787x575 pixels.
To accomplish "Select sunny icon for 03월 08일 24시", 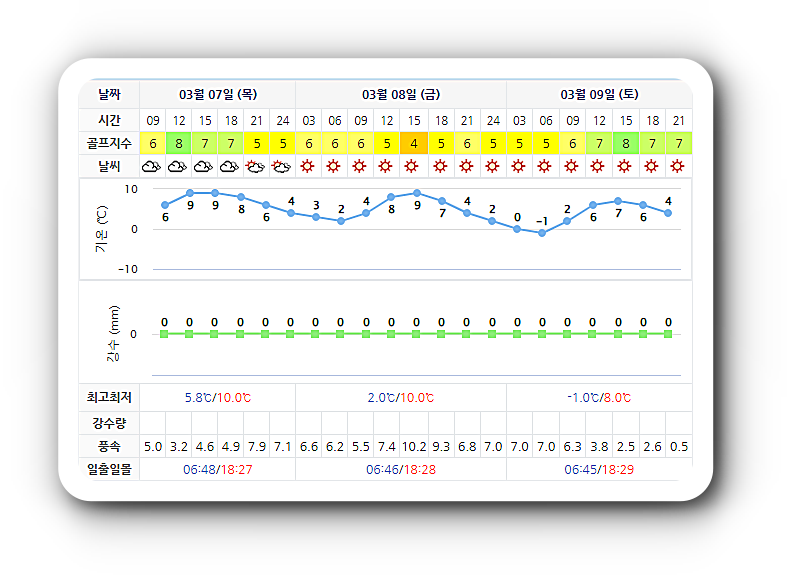I will click(x=493, y=166).
